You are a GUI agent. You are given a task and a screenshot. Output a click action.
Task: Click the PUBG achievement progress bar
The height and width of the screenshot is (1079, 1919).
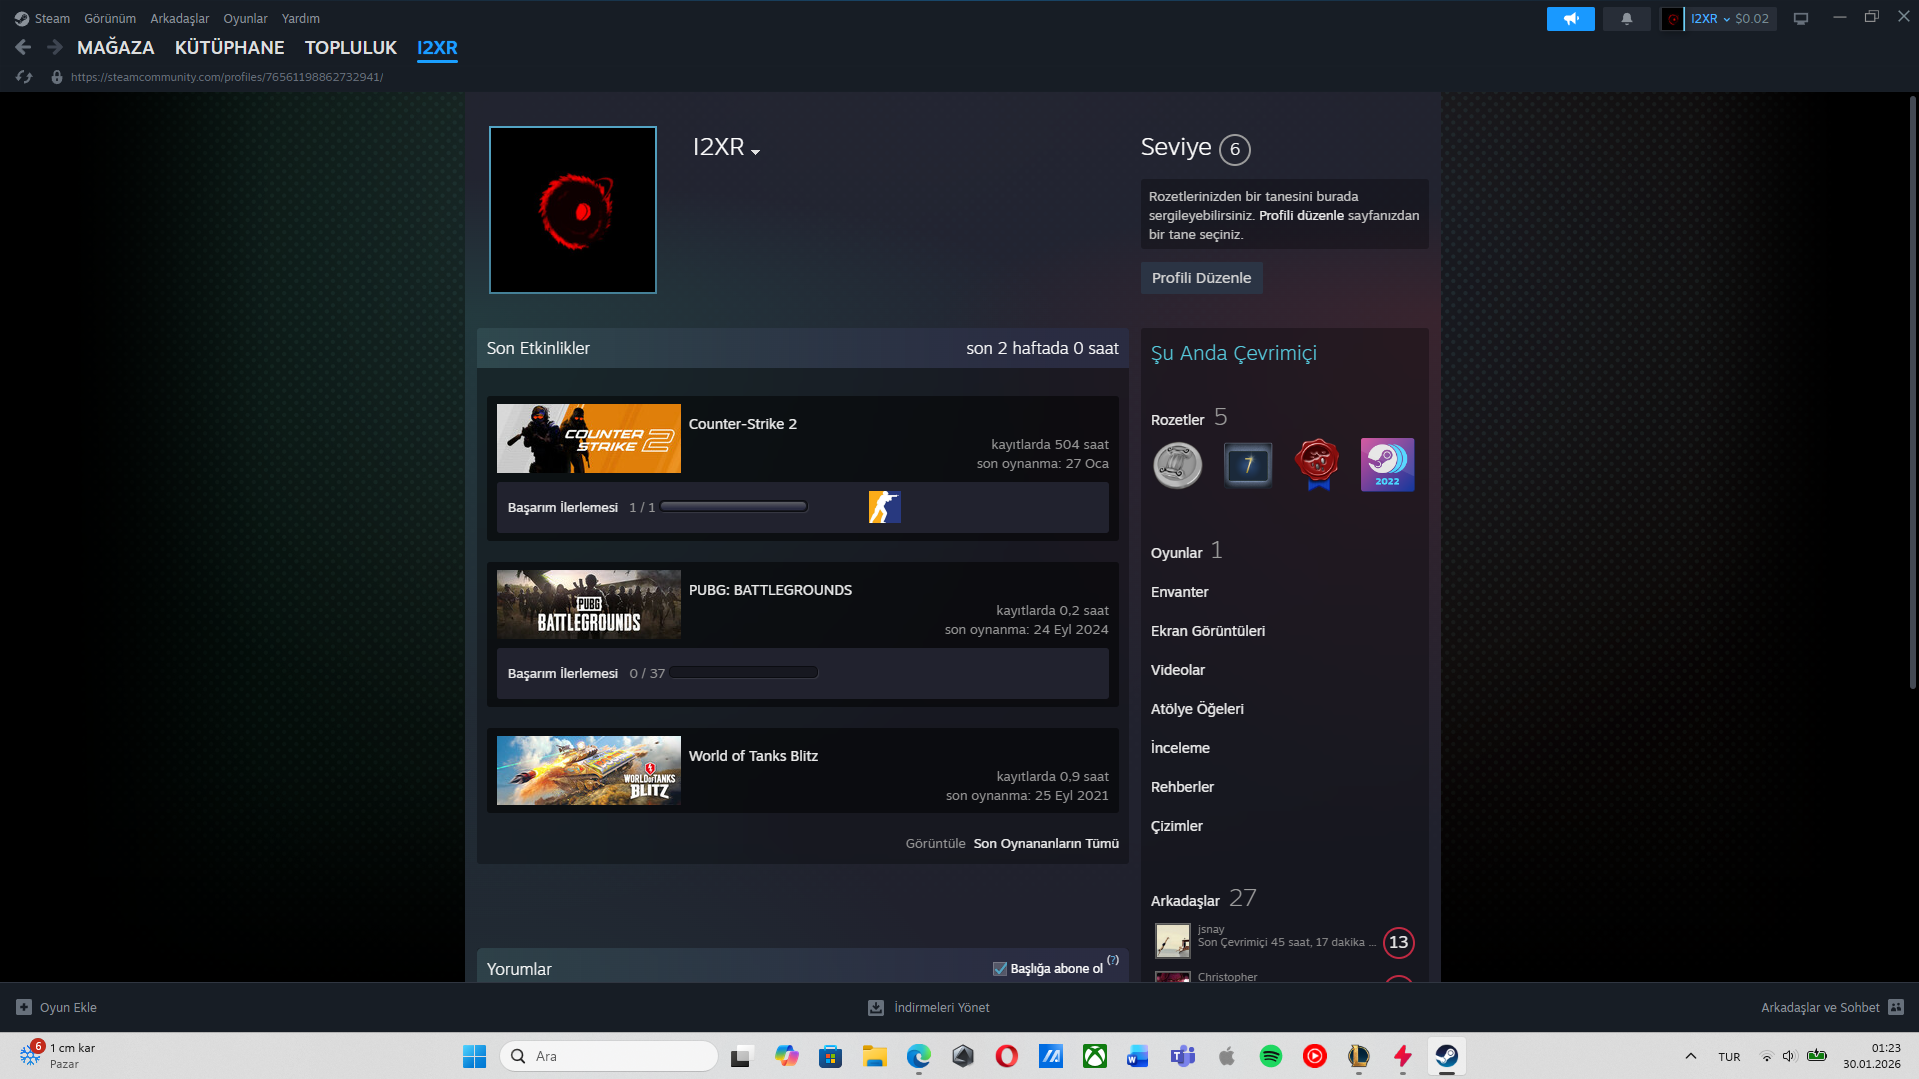click(744, 673)
